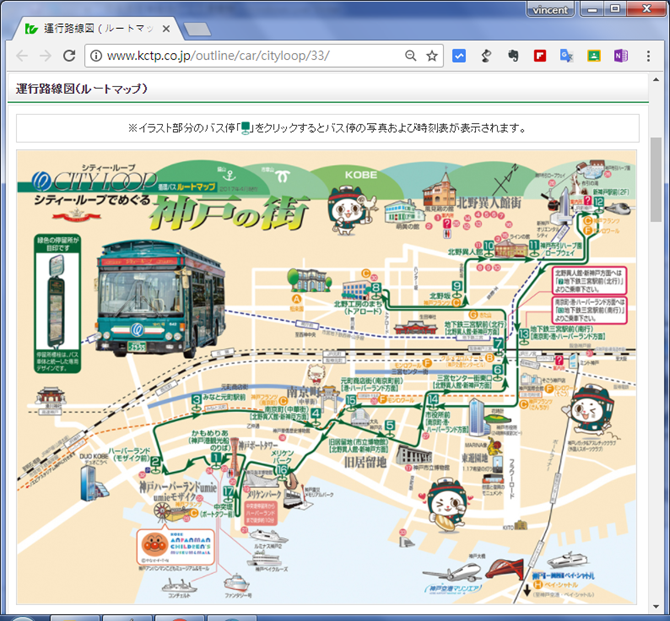Click bus stop 8 Kitano Kobo no Machi
The width and height of the screenshot is (670, 621).
point(376,290)
